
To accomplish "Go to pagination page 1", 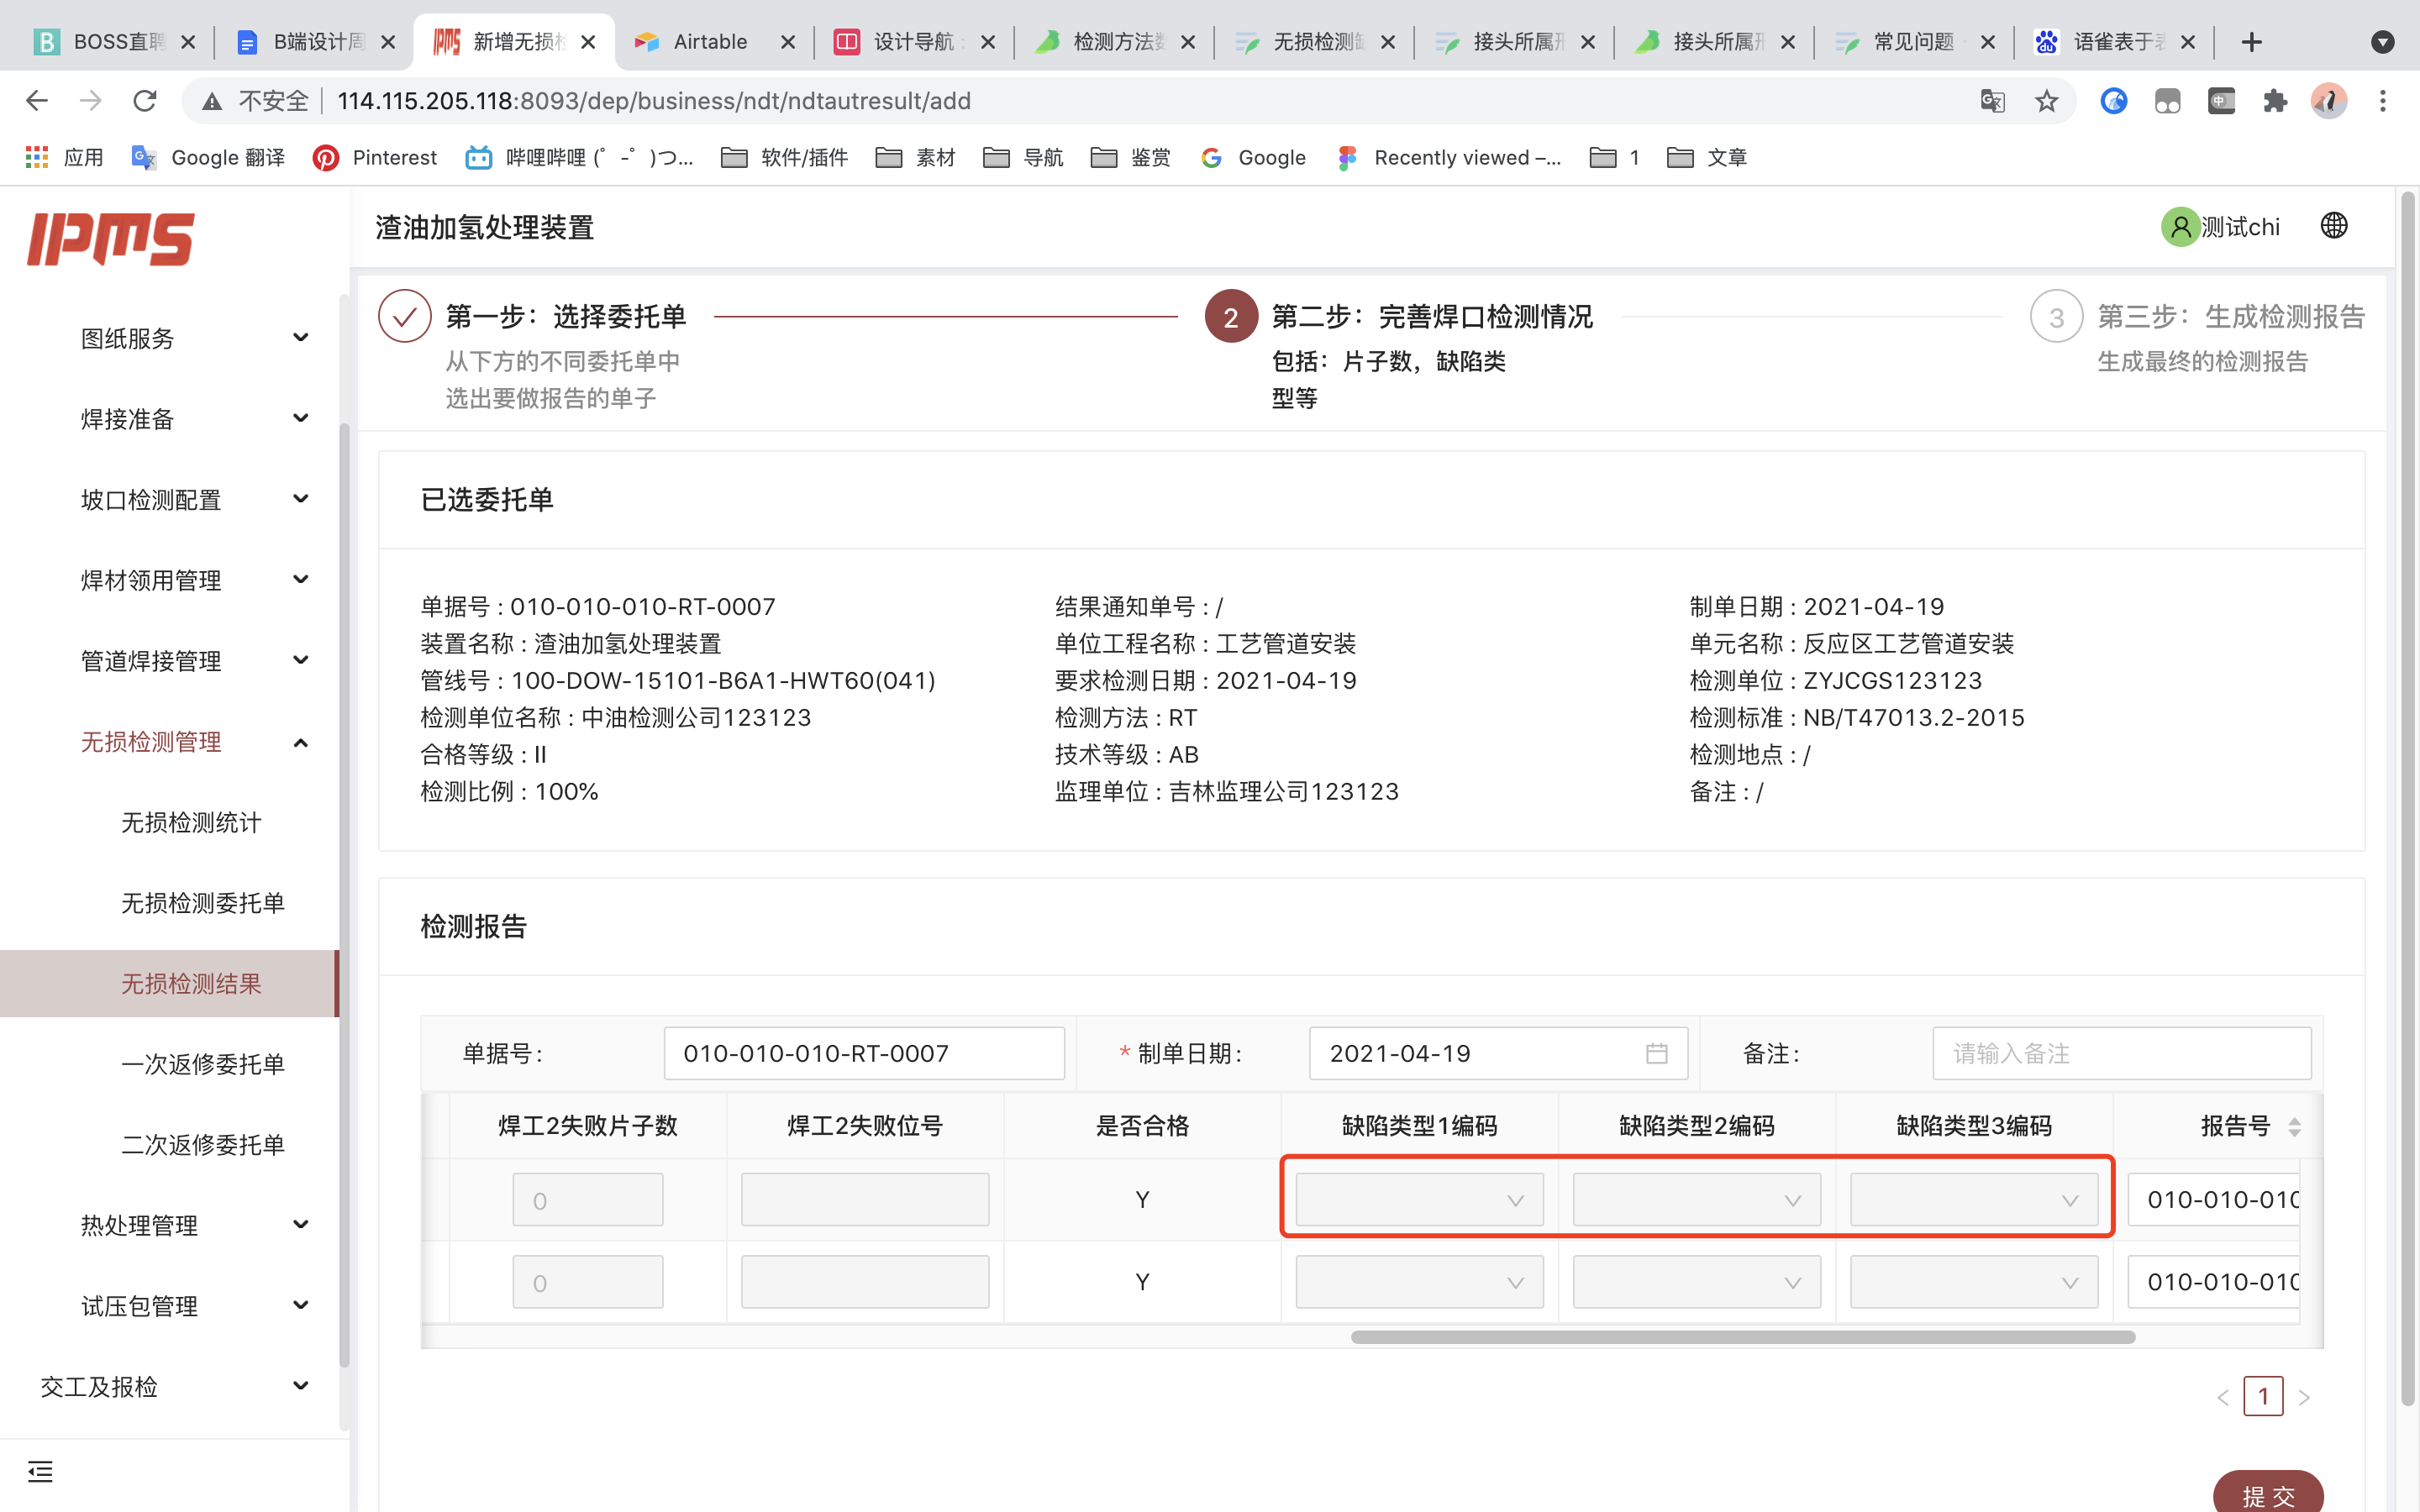I will (x=2263, y=1396).
